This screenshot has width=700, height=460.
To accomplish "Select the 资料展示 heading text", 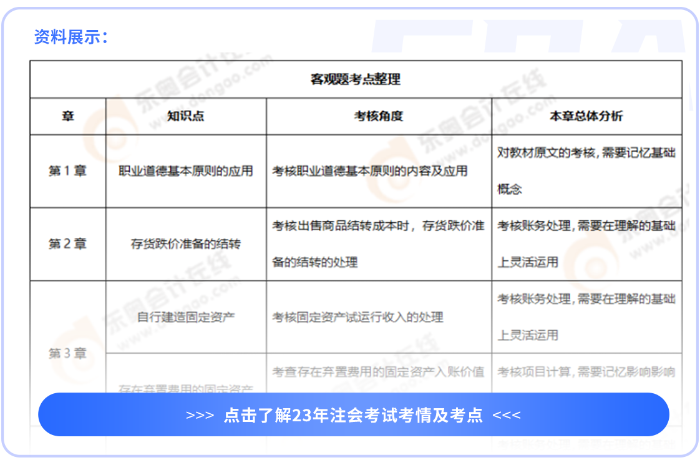I will [70, 38].
